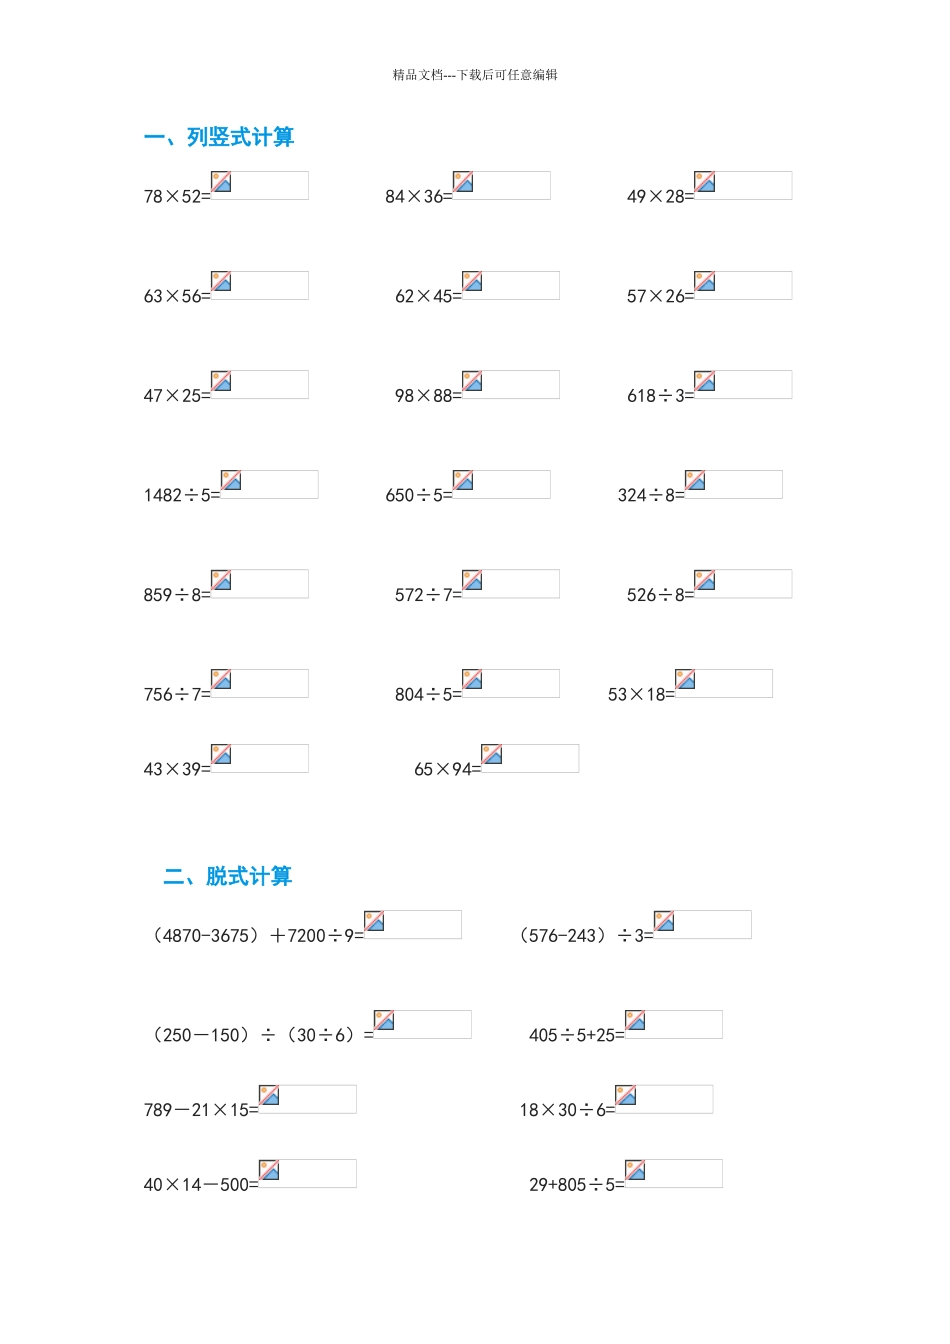Click the image icon beside 789-21×15=
The width and height of the screenshot is (950, 1344).
pos(269,1095)
